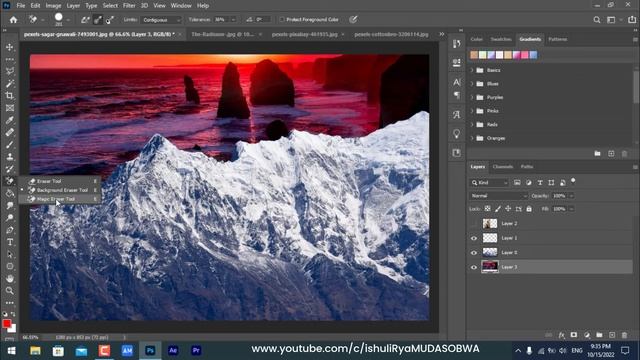Expand the Basics gradient folder
Image resolution: width=640 pixels, height=360 pixels.
[472, 70]
